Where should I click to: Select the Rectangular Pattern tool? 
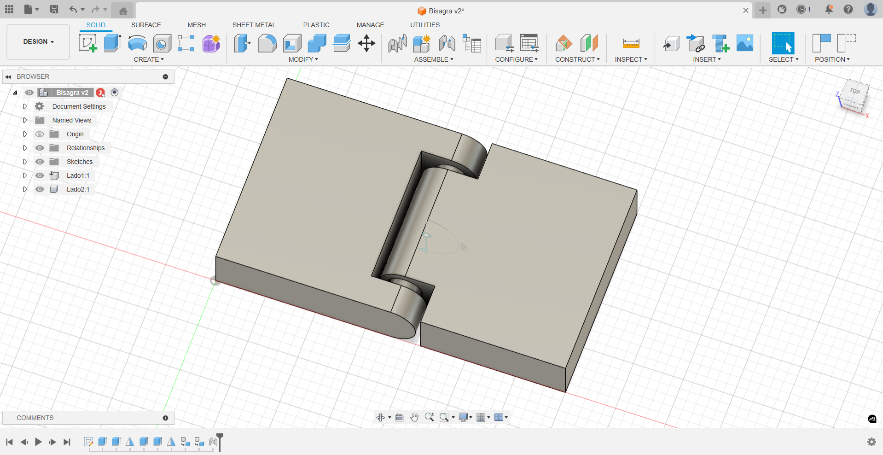(x=186, y=43)
